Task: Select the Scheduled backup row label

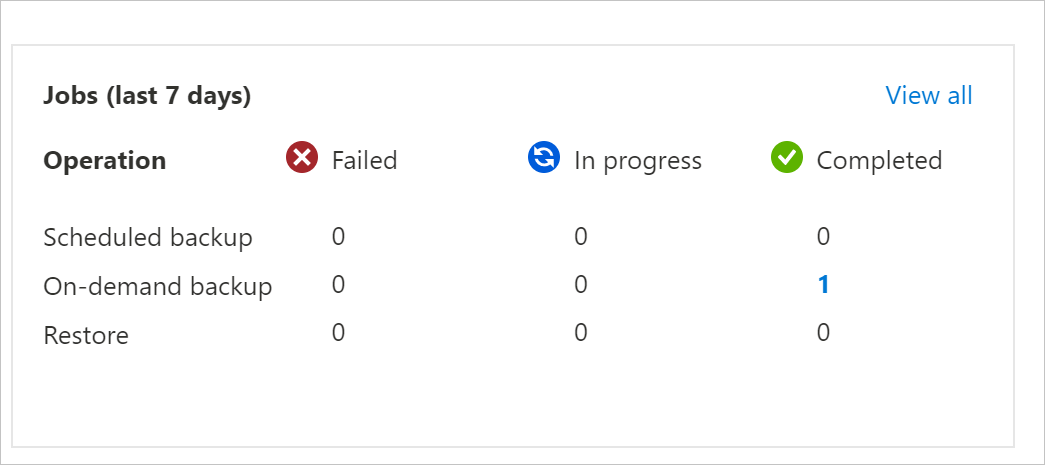Action: (148, 238)
